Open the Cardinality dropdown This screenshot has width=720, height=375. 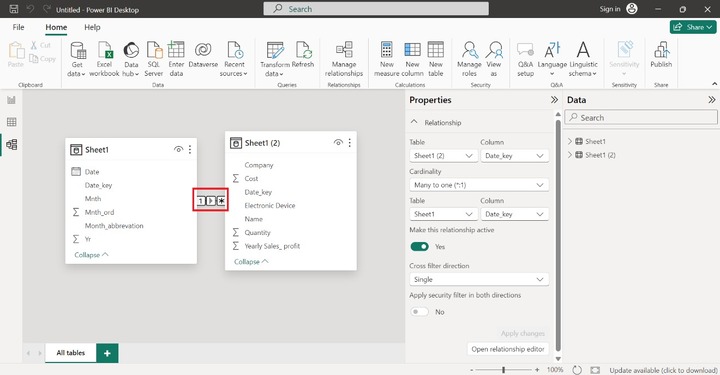479,185
